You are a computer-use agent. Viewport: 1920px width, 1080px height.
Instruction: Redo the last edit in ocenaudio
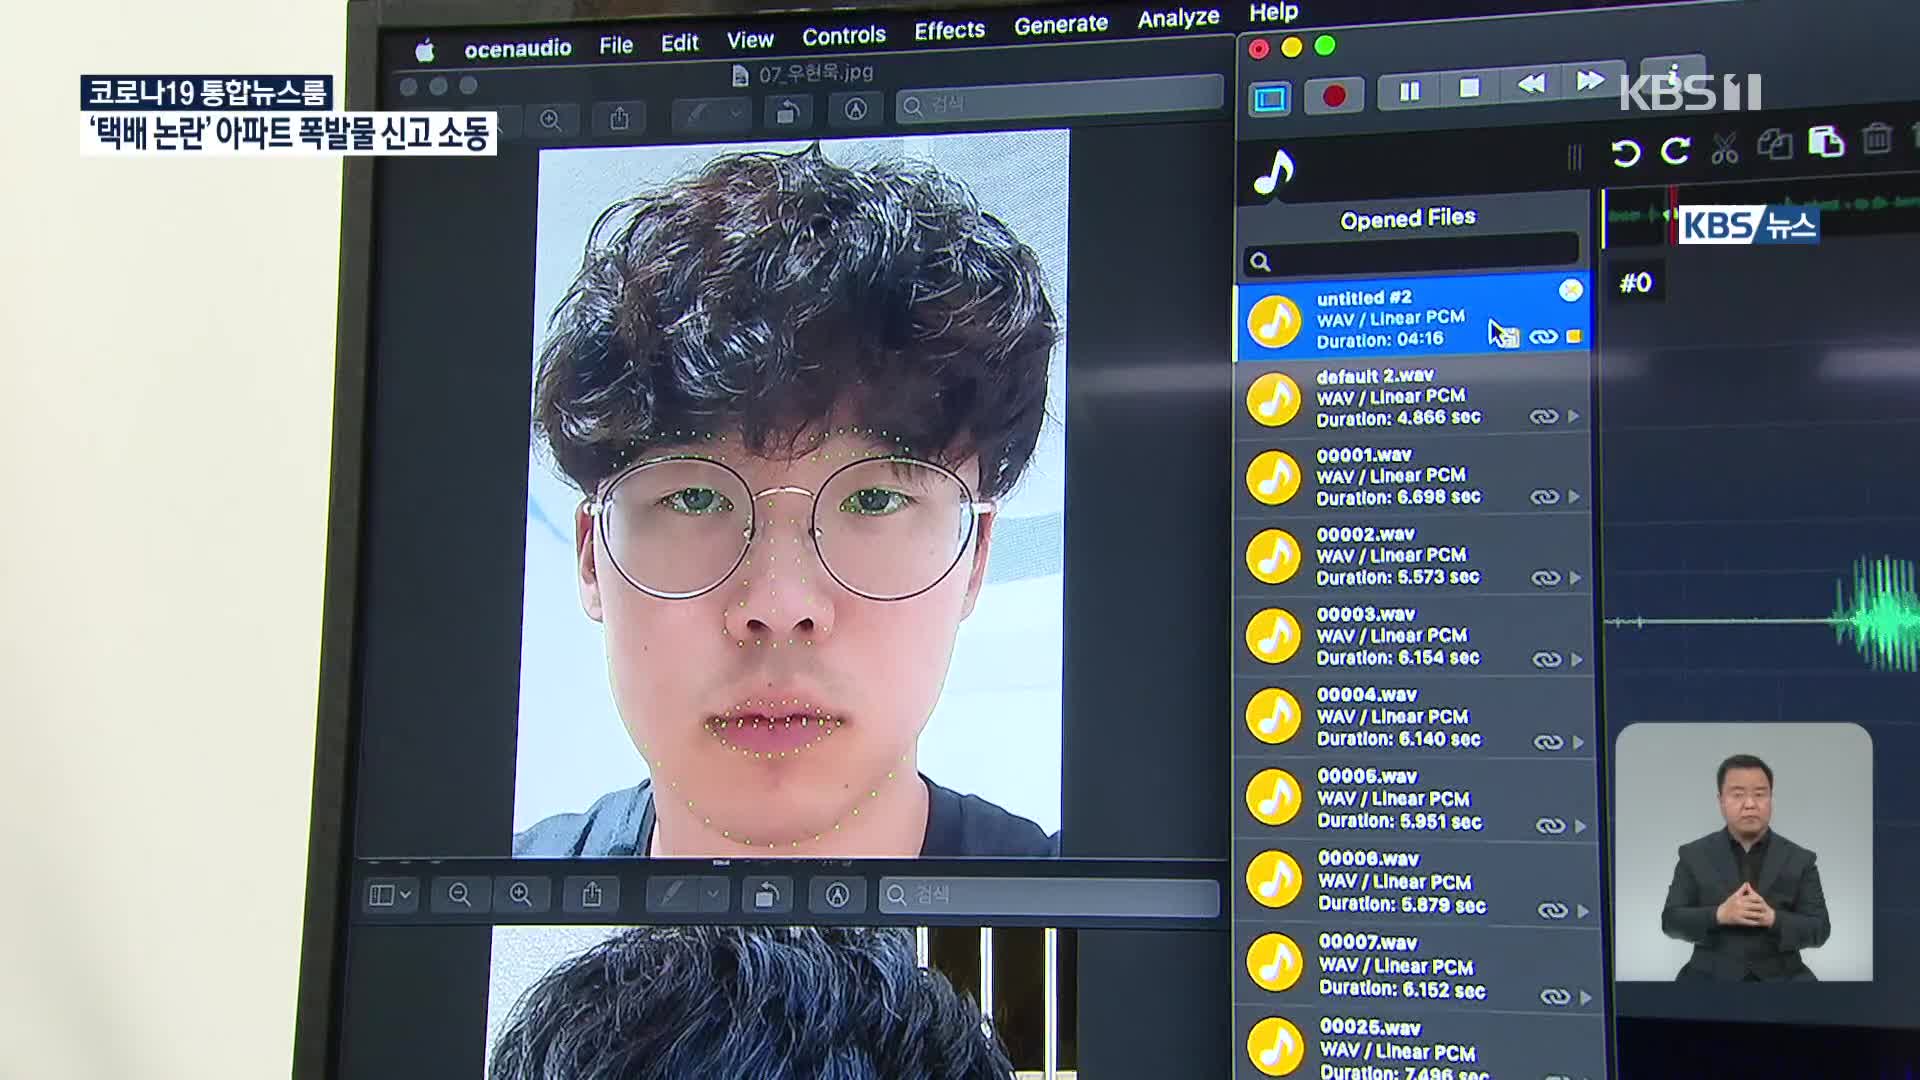(1676, 150)
